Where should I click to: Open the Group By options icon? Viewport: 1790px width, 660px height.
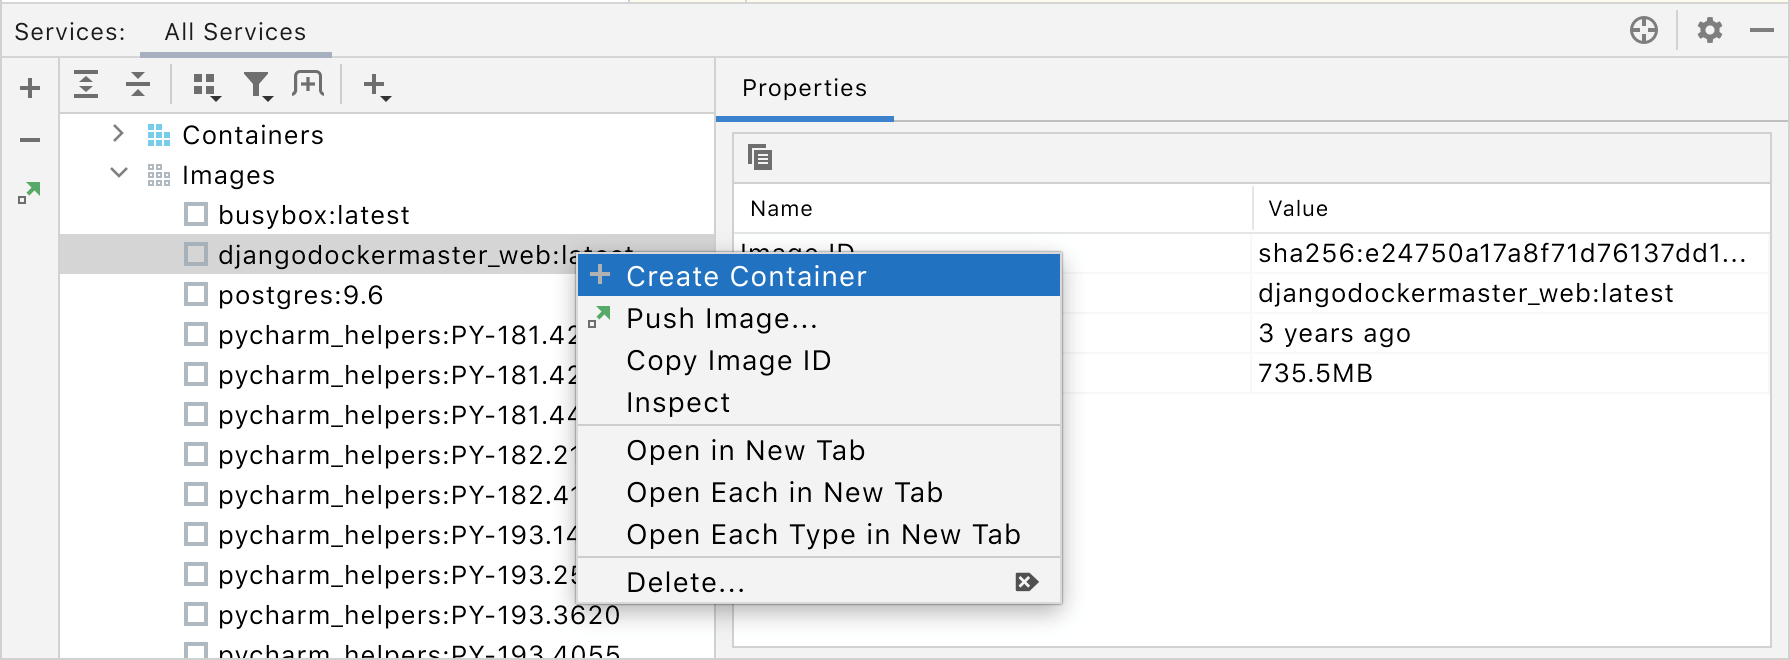coord(207,85)
